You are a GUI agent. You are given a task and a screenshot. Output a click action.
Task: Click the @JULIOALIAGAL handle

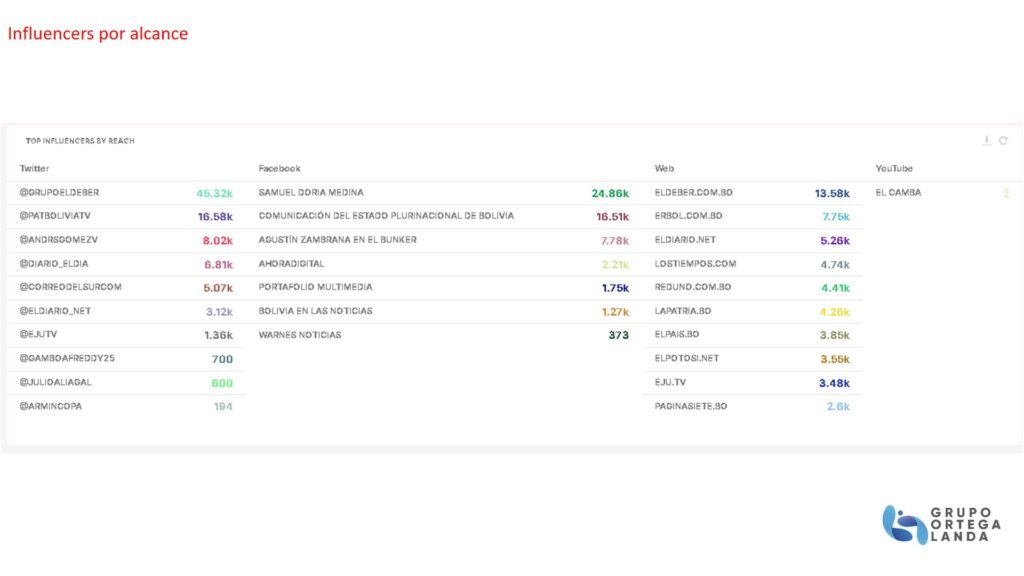[56, 382]
